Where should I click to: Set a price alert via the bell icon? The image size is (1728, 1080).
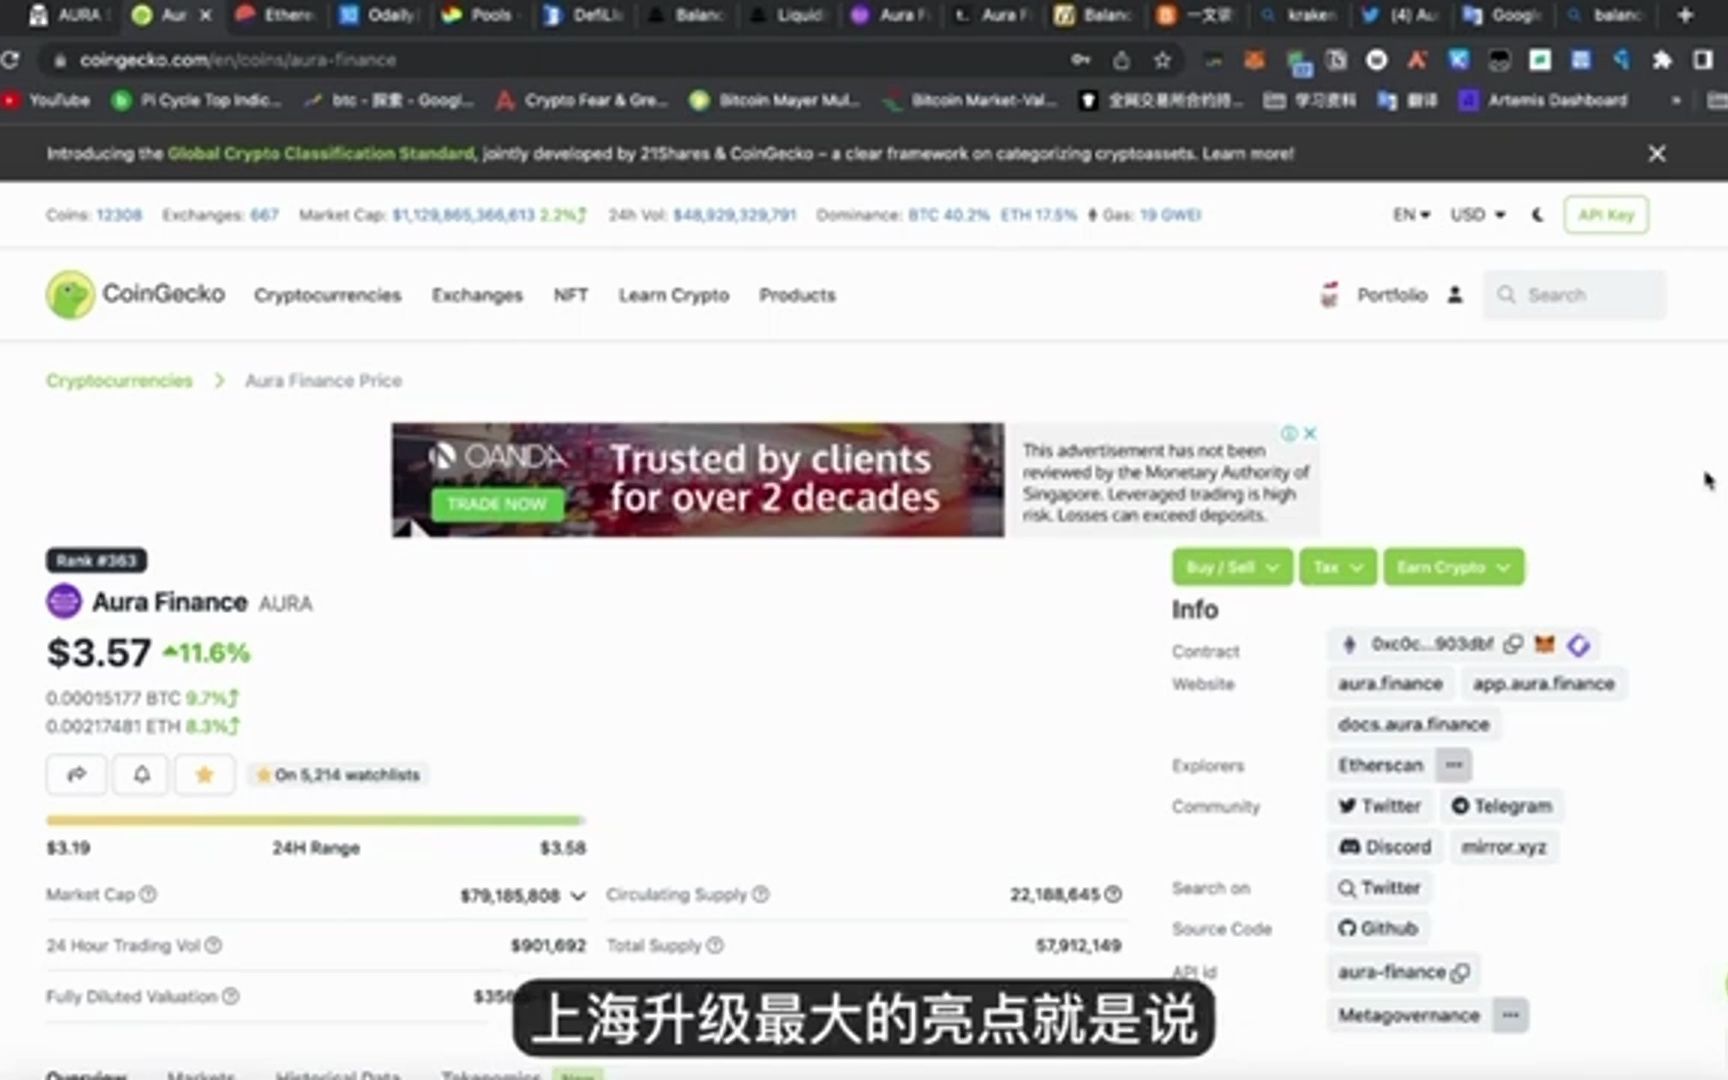pos(140,774)
